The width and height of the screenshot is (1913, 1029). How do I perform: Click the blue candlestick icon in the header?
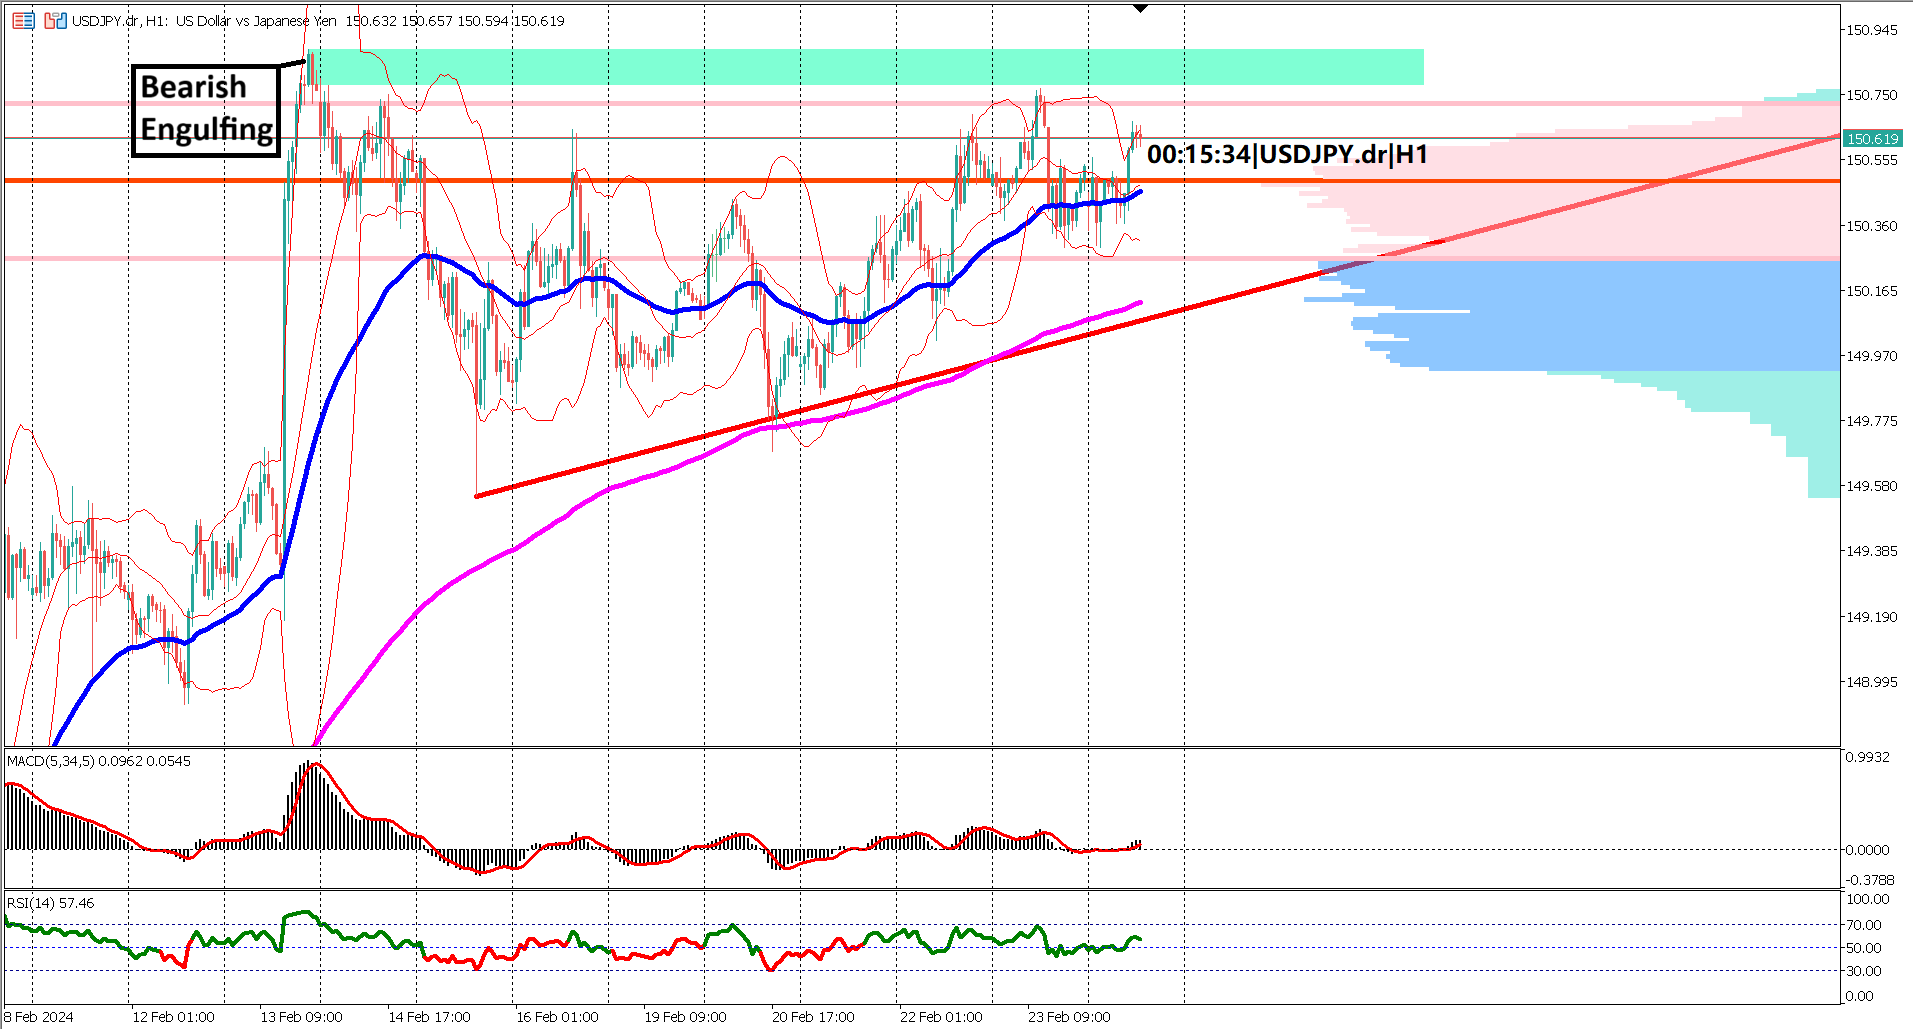click(61, 20)
